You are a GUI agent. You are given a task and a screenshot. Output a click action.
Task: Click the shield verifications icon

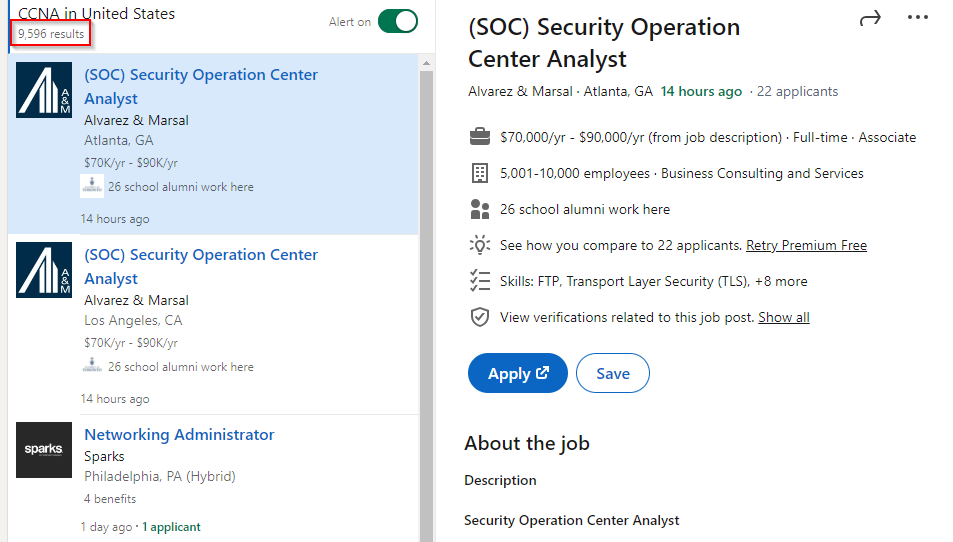click(480, 317)
